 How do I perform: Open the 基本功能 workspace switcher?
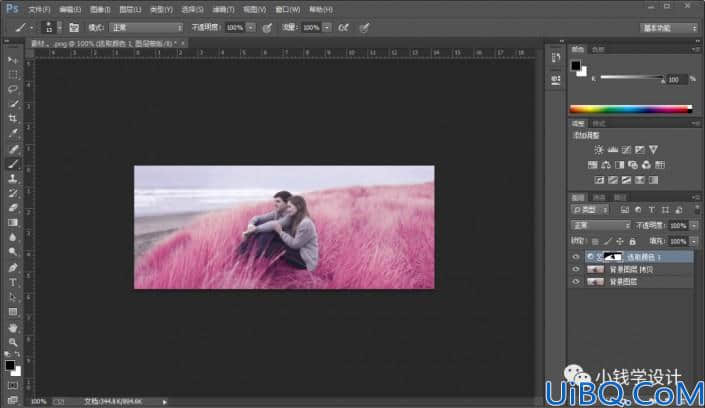(x=669, y=28)
